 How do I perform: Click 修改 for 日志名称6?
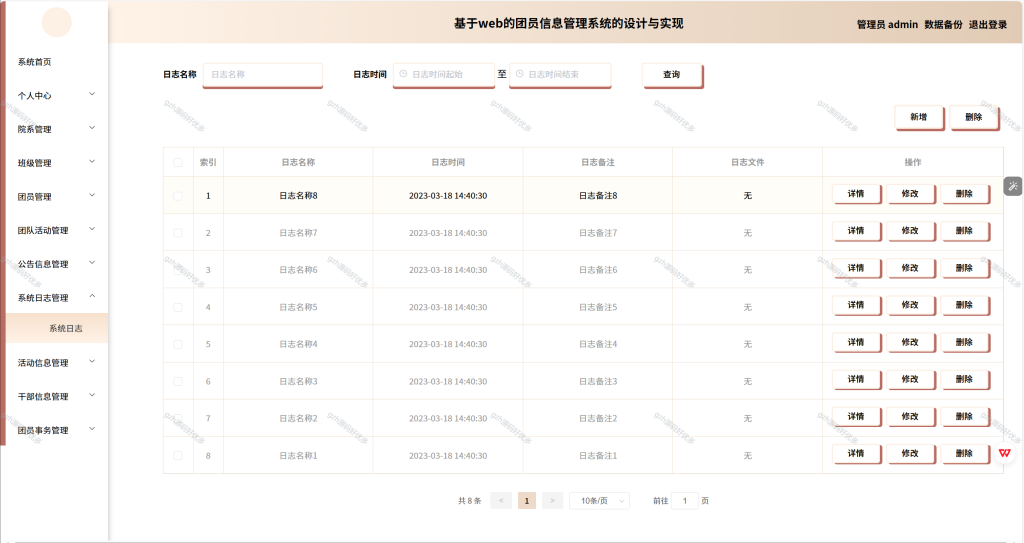pos(910,268)
